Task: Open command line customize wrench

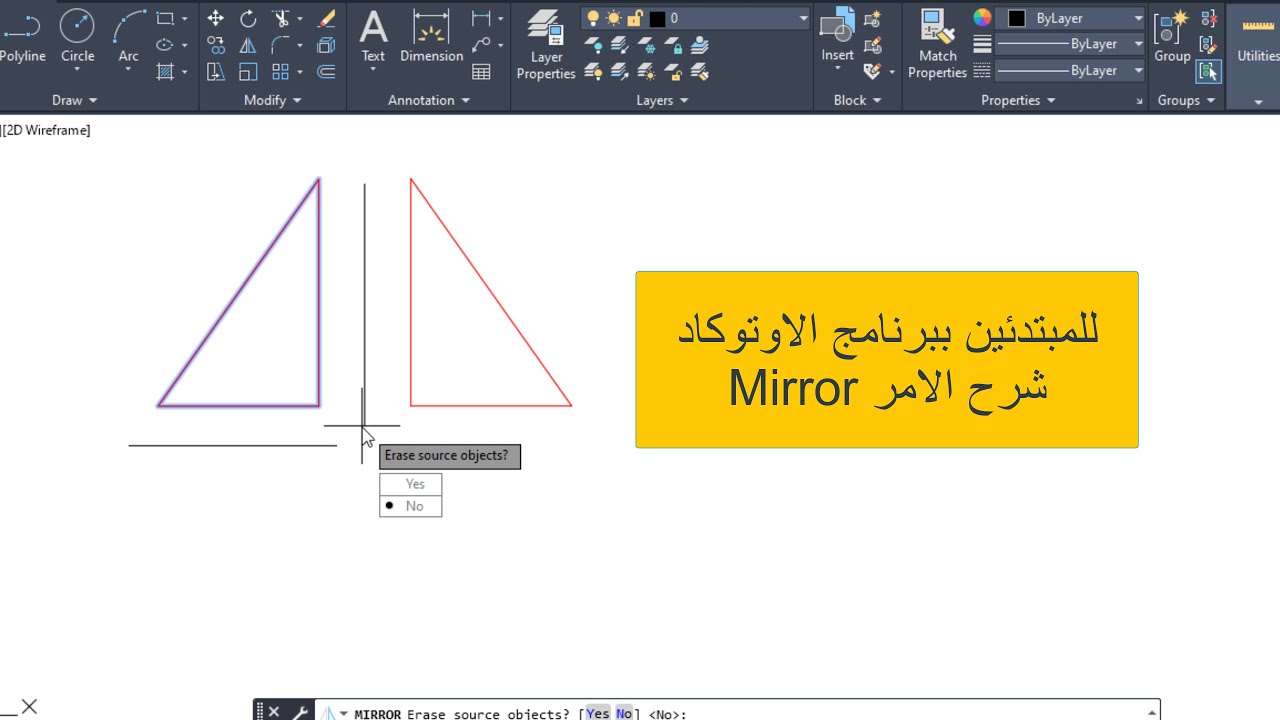Action: (x=300, y=712)
